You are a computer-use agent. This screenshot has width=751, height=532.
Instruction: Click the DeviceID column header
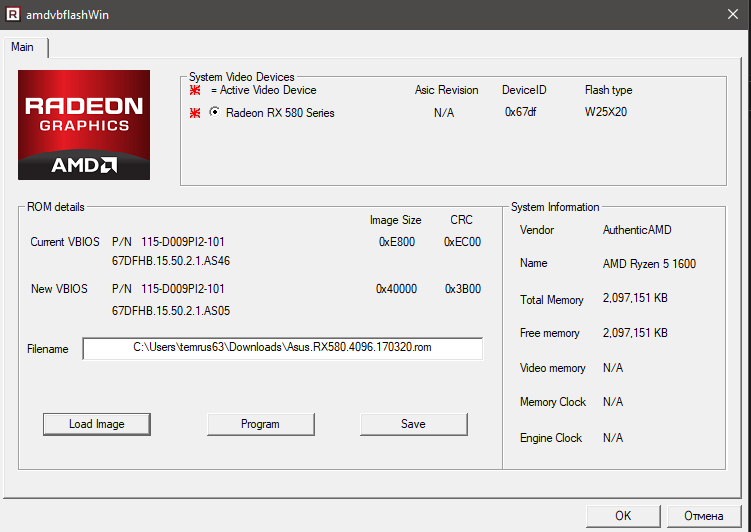coord(524,90)
